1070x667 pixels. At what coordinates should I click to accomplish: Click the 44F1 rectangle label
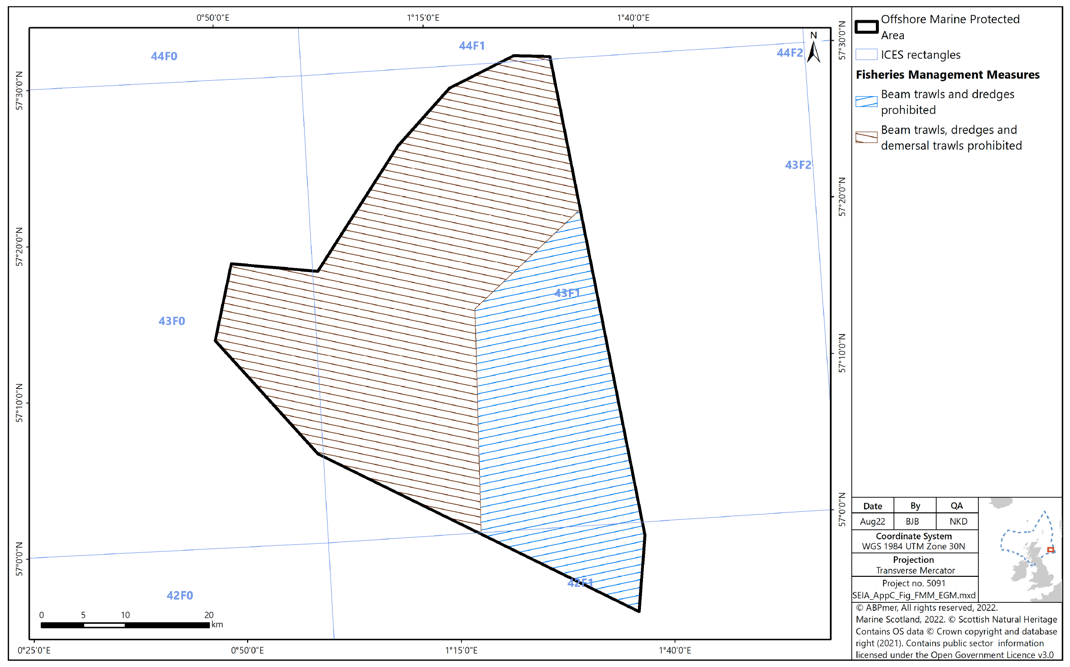click(472, 44)
